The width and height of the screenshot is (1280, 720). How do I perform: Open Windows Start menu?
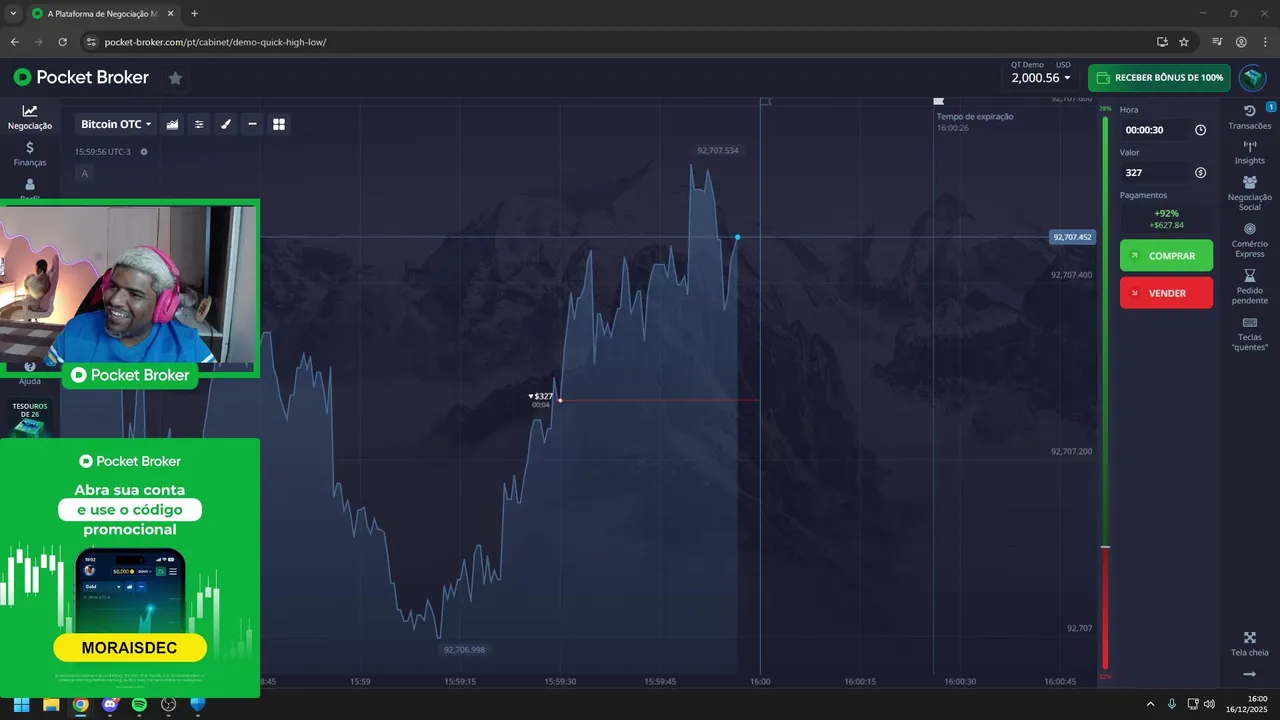[x=21, y=704]
